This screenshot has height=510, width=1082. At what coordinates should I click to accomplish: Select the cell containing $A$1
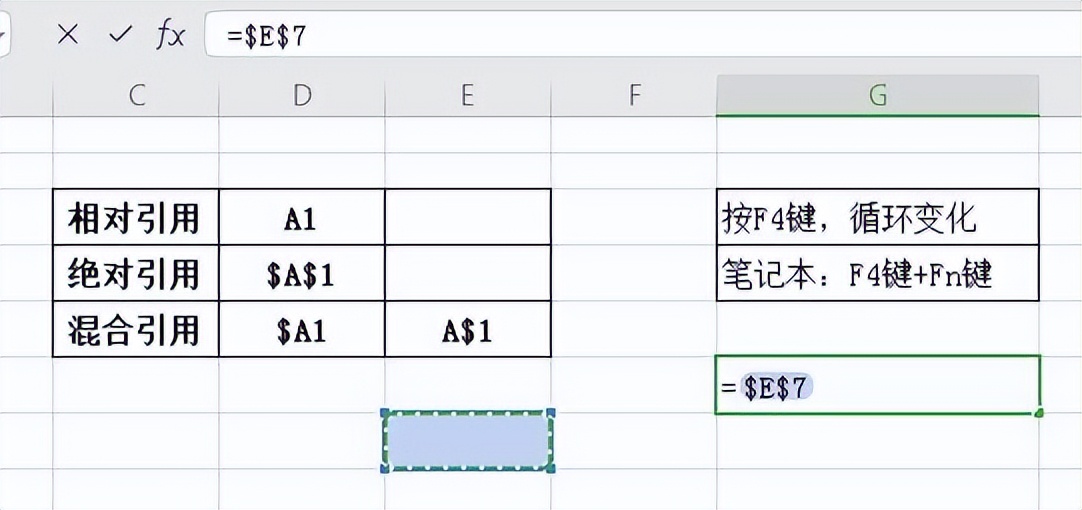(302, 273)
